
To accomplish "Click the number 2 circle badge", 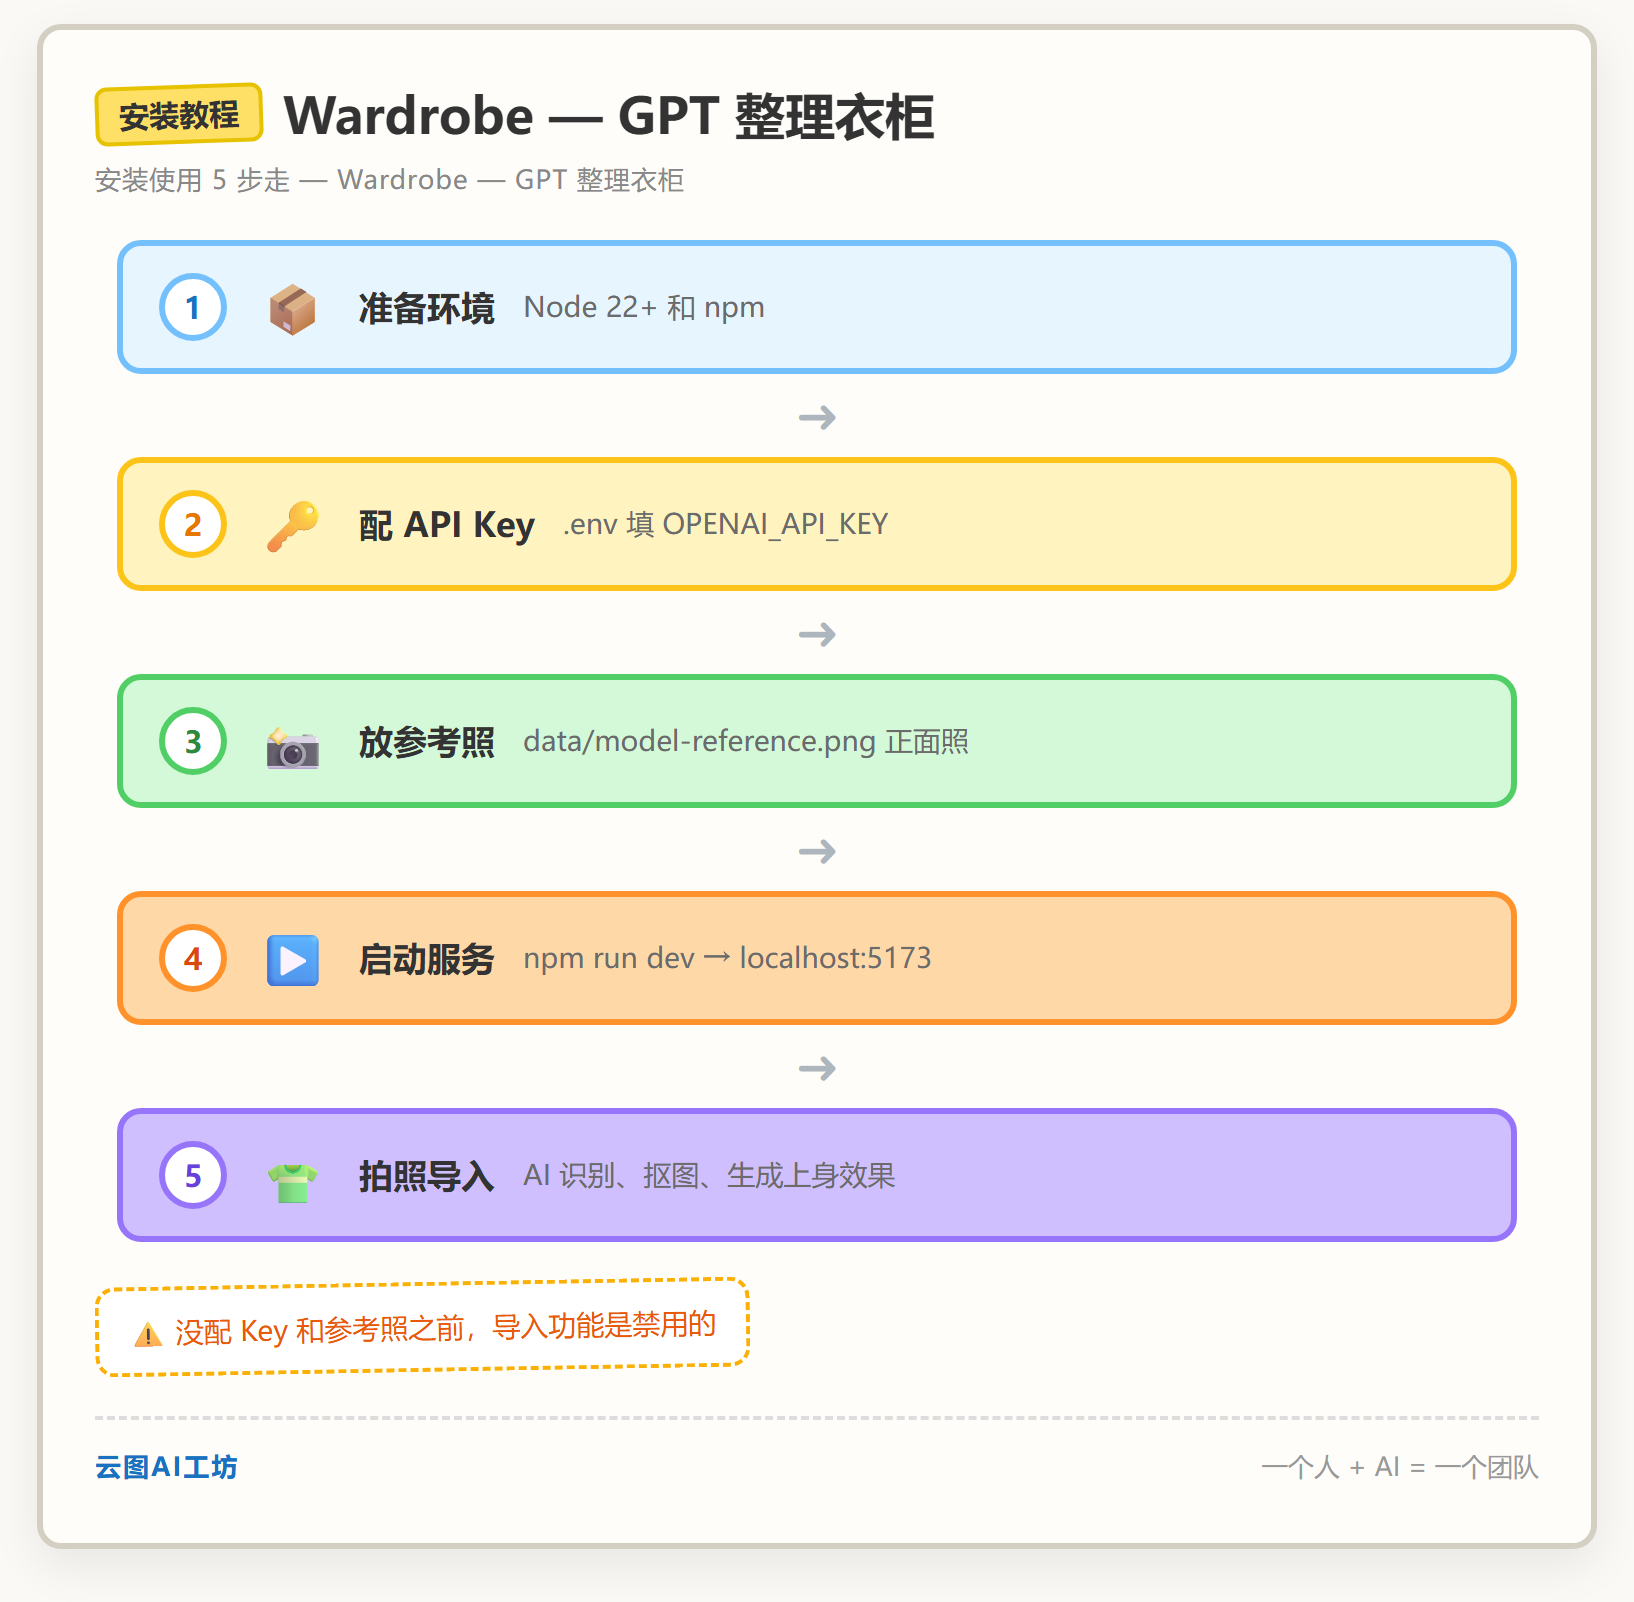I will tap(193, 524).
